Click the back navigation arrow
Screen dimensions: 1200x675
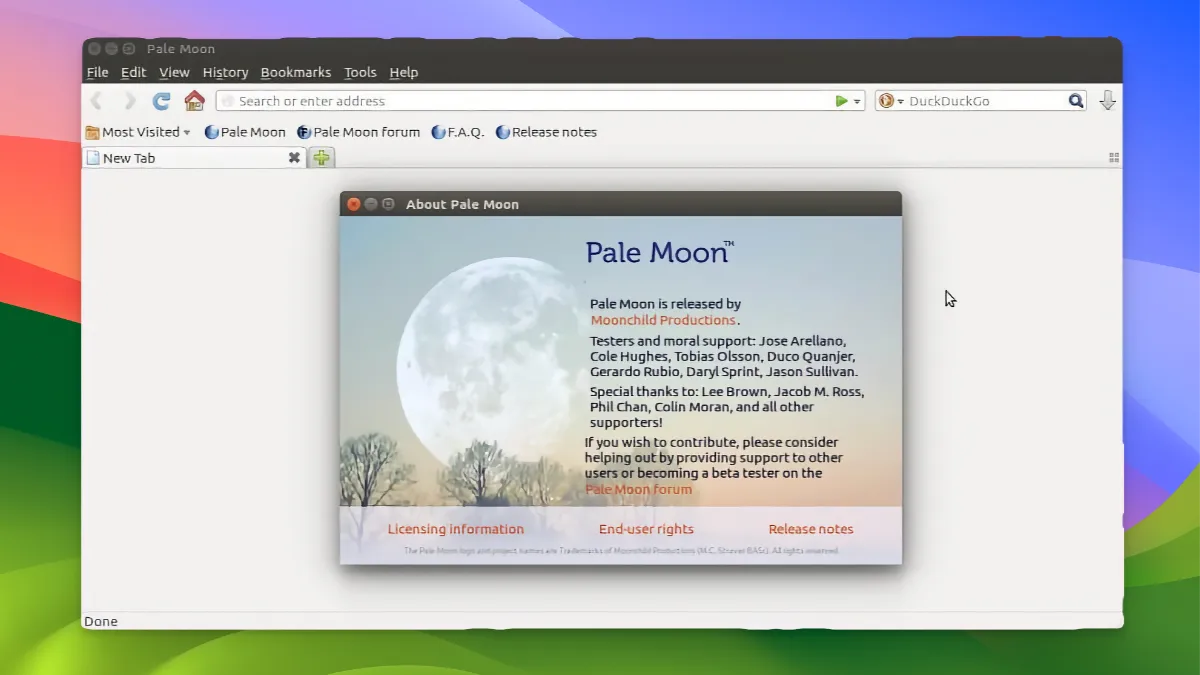pyautogui.click(x=96, y=100)
